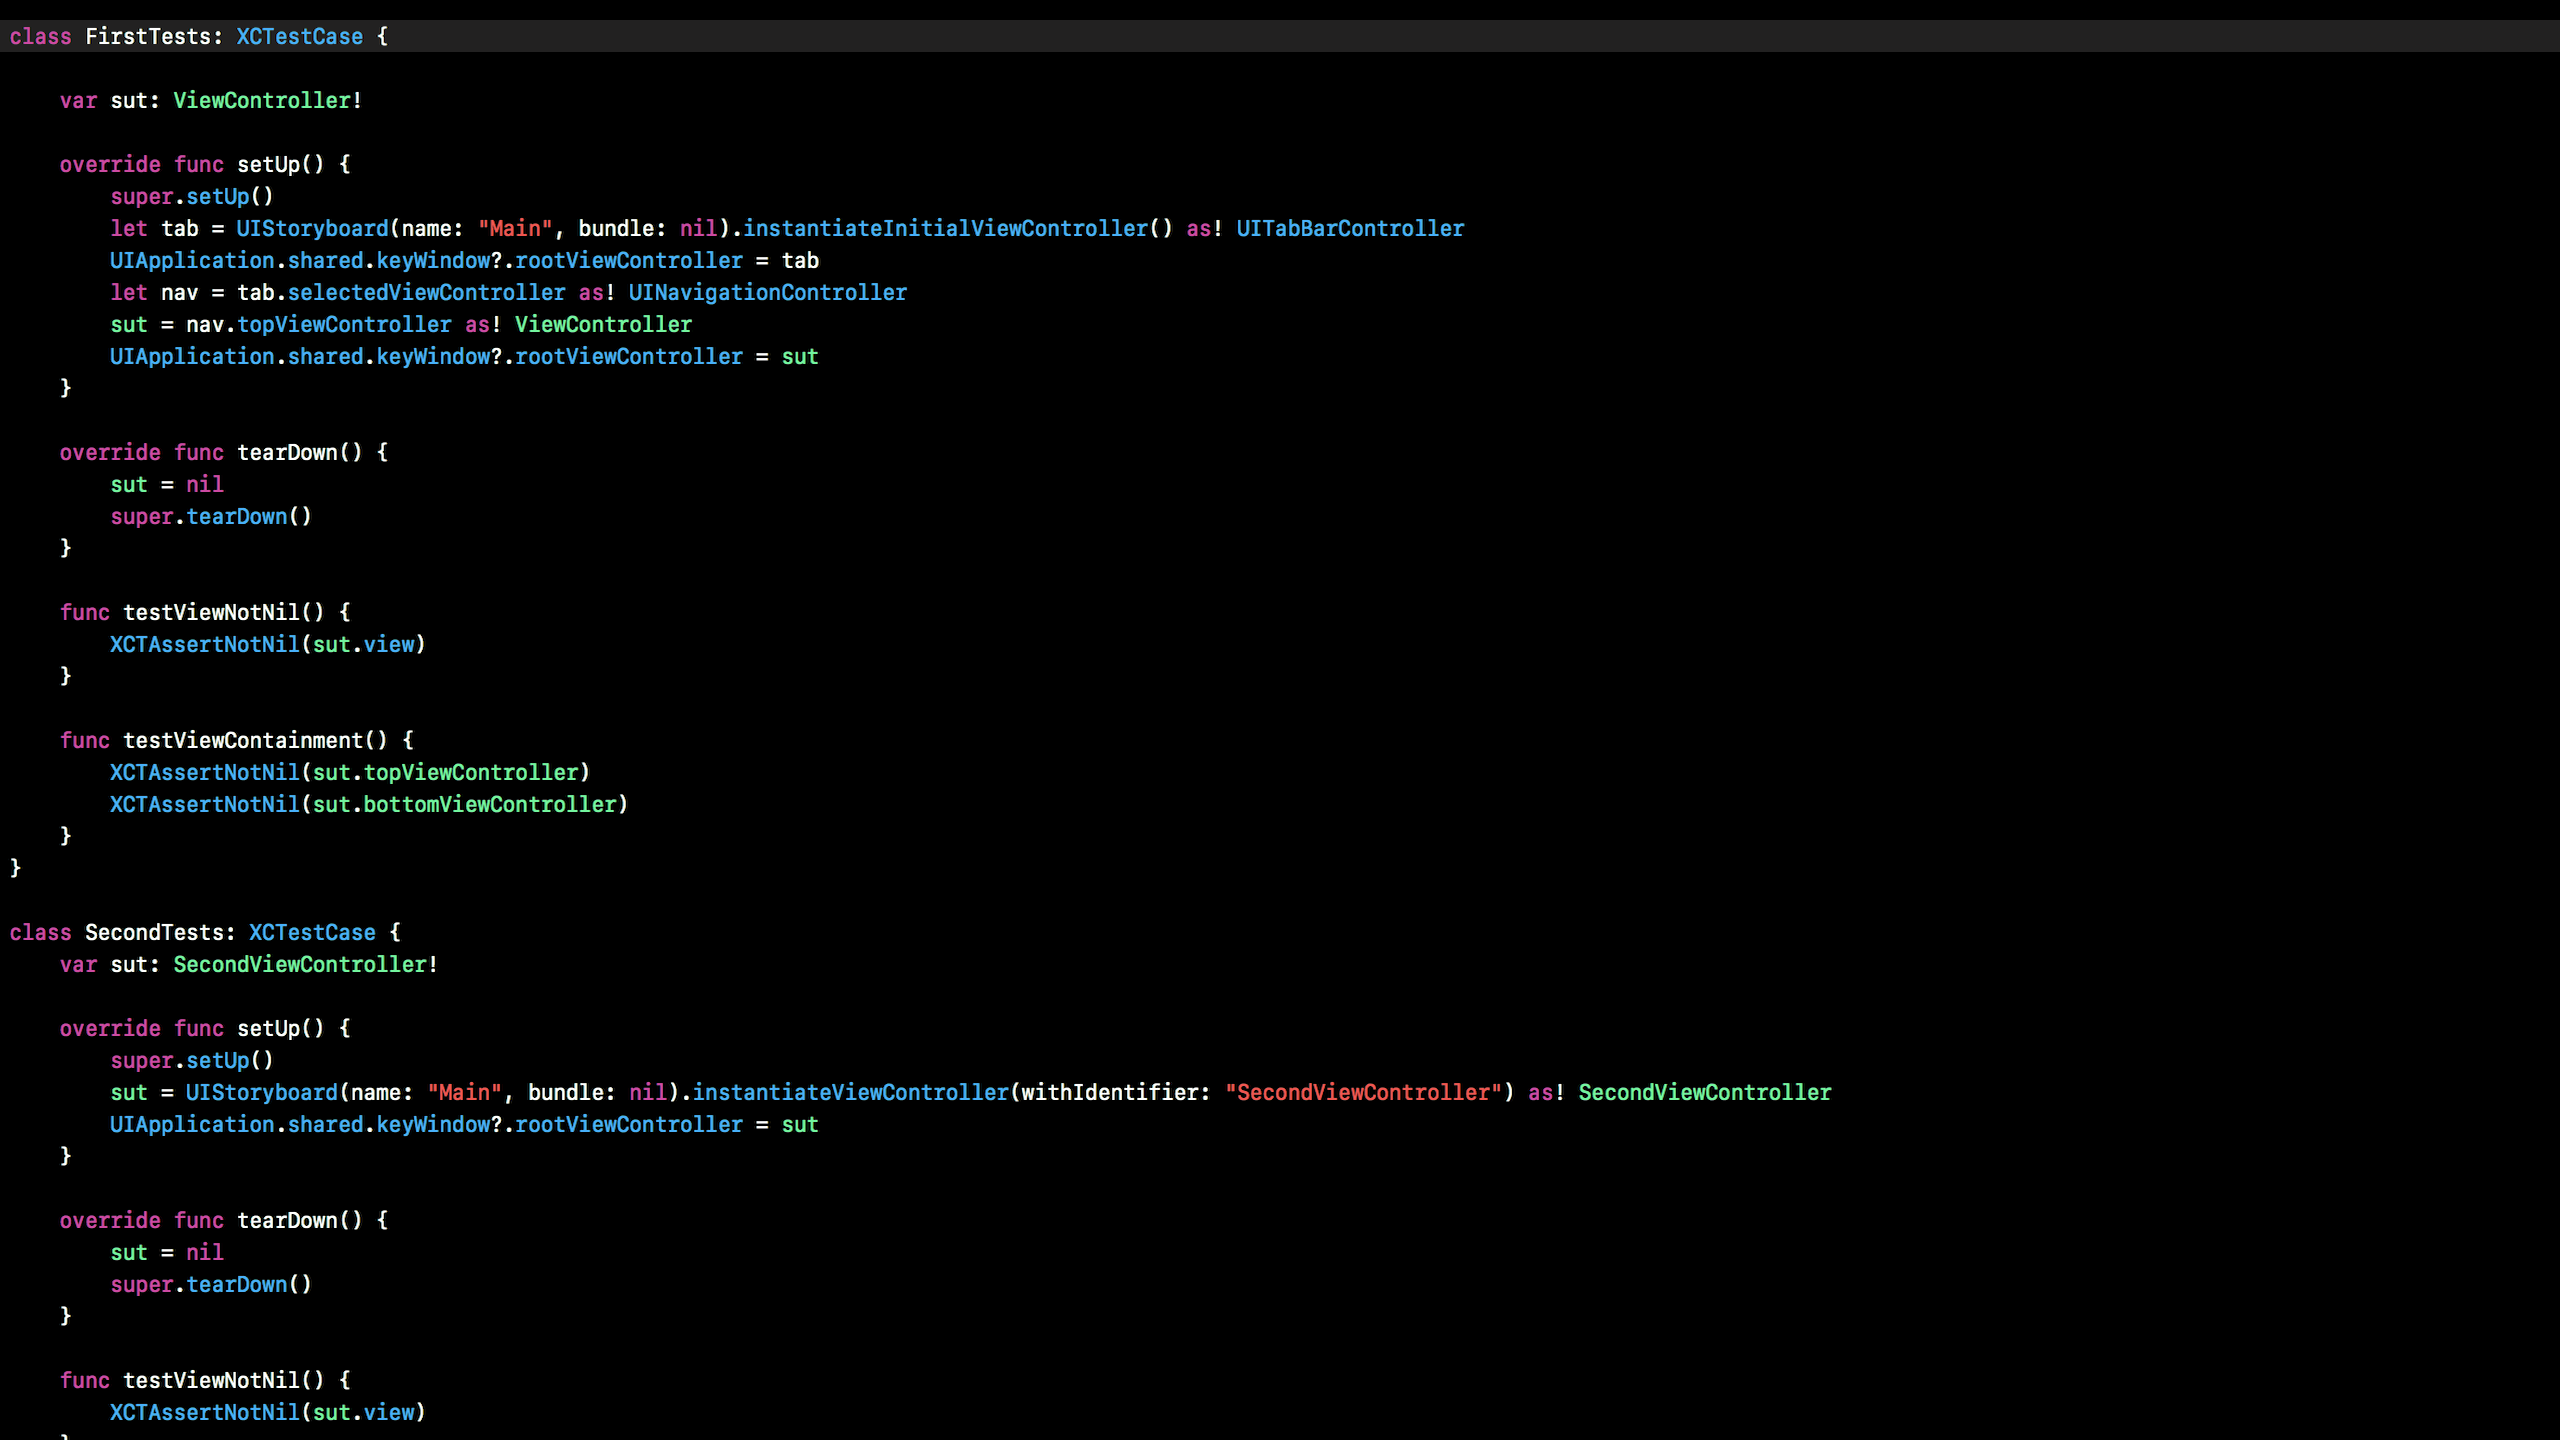Place cursor on 'let nav' variable
The image size is (2560, 1440).
click(180, 293)
